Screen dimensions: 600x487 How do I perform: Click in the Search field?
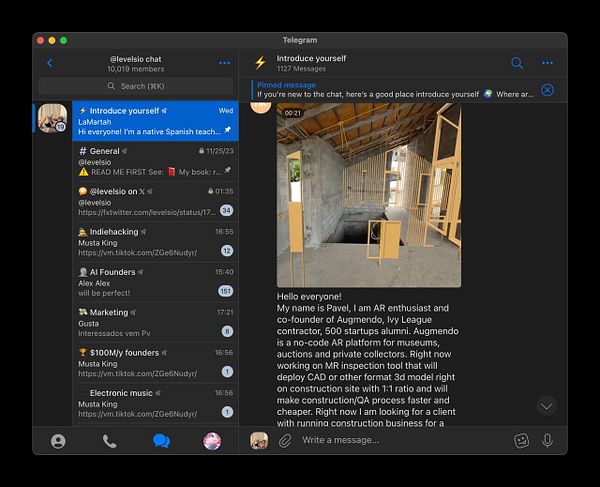click(x=135, y=86)
